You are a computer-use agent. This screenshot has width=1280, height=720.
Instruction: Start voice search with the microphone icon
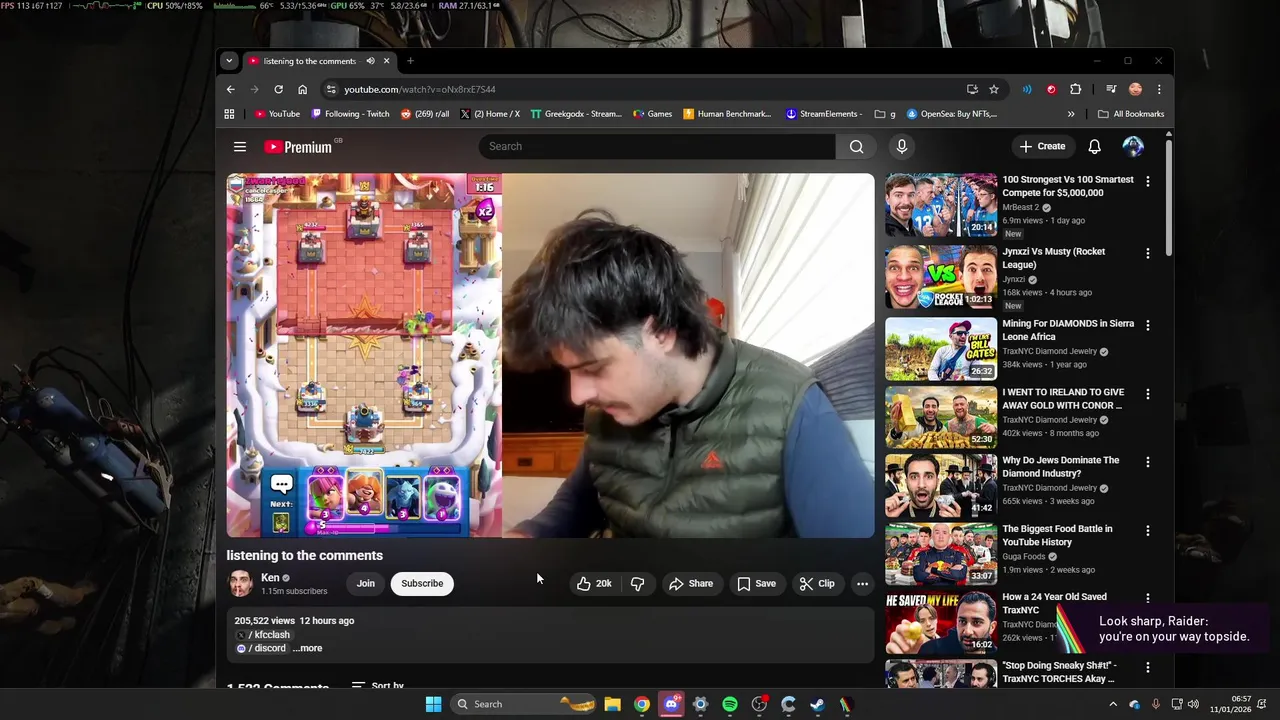pyautogui.click(x=902, y=147)
